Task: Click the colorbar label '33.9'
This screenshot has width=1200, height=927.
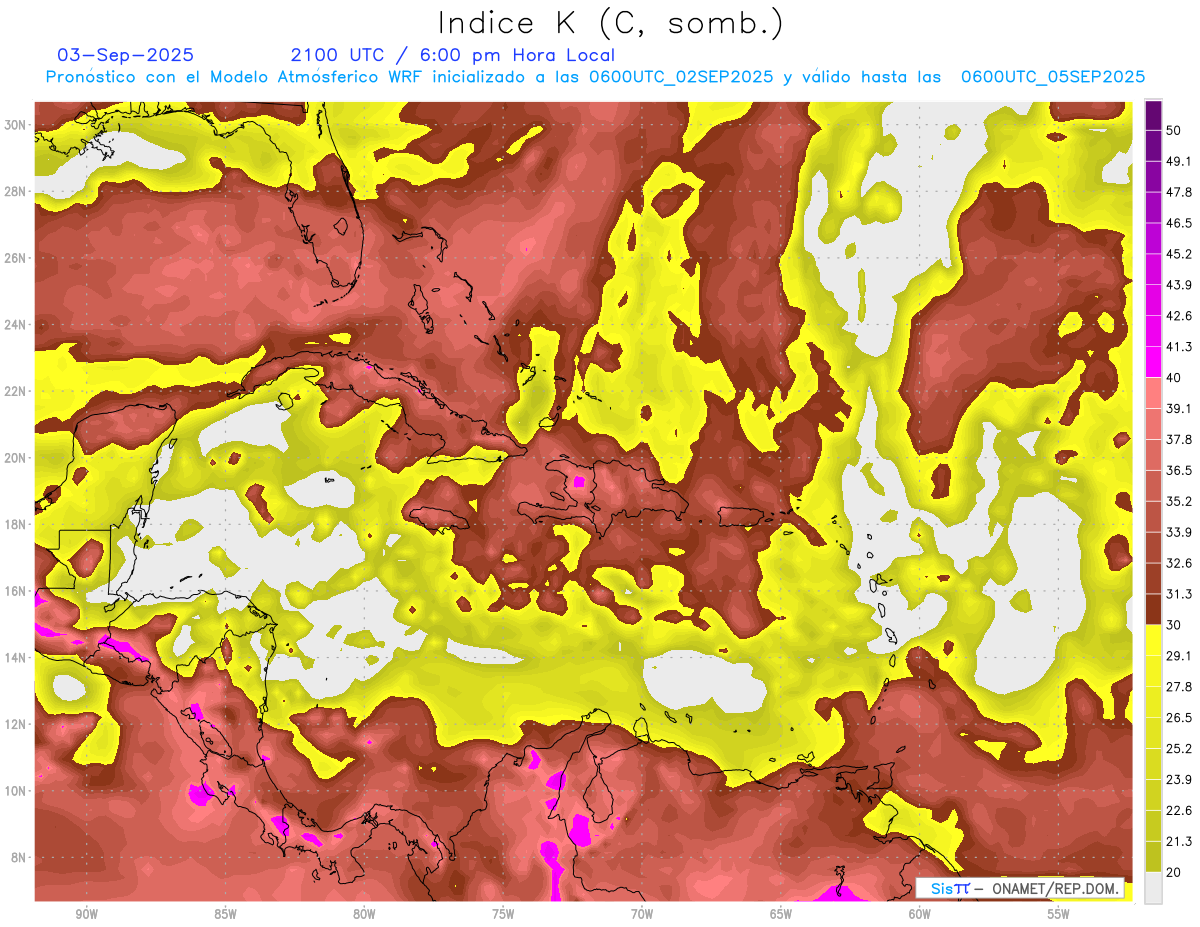Action: (x=1178, y=532)
